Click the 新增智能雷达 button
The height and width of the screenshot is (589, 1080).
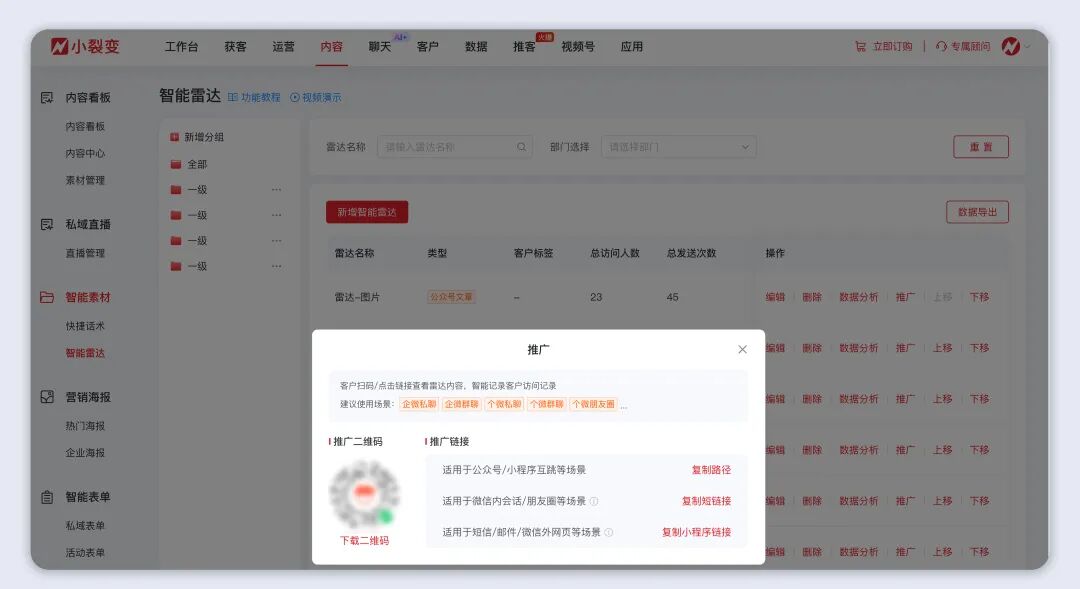click(x=366, y=212)
